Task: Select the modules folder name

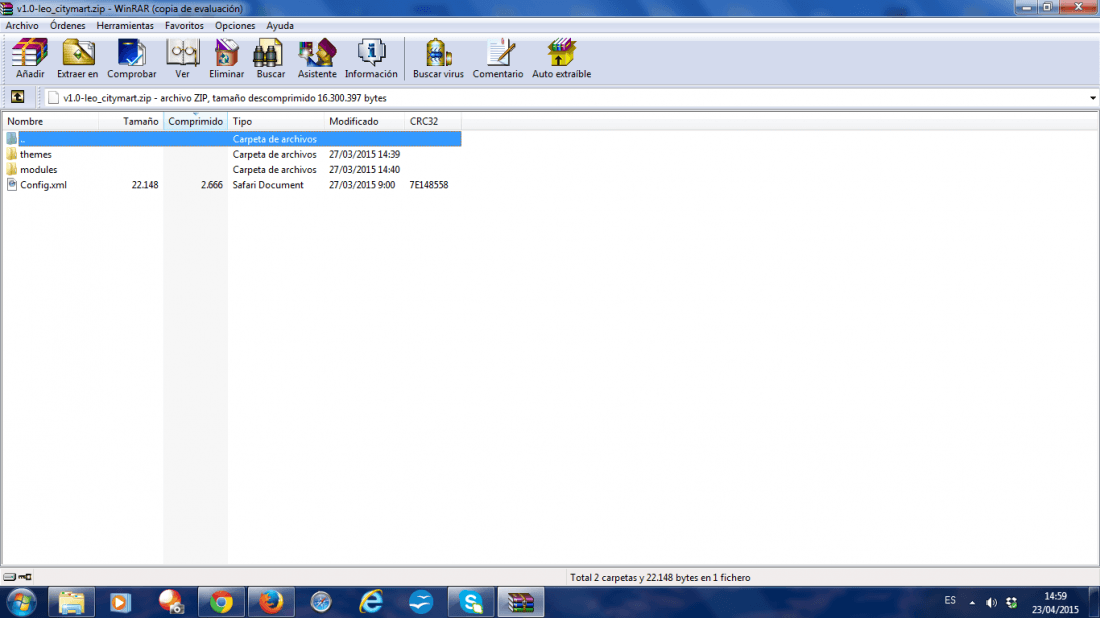Action: point(39,170)
